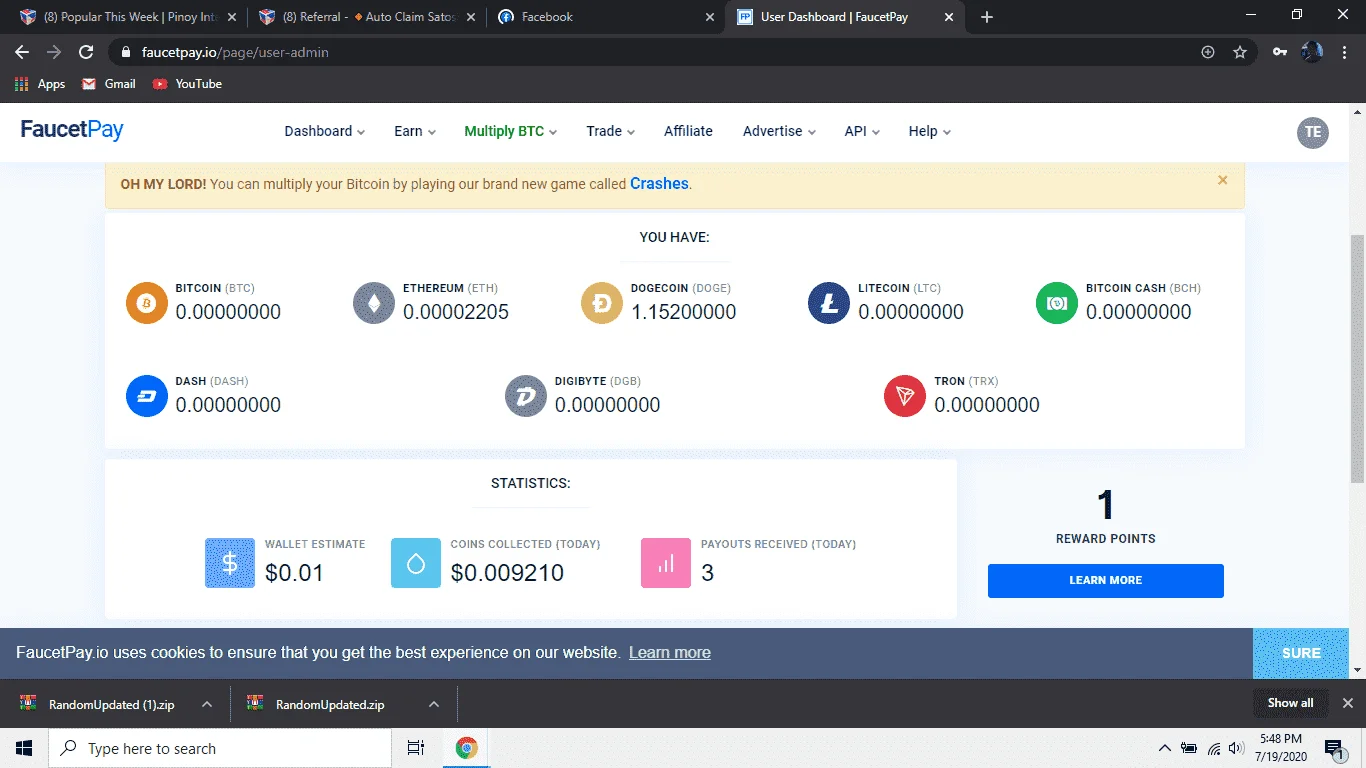
Task: Go back using the browser back arrow
Action: pos(22,52)
